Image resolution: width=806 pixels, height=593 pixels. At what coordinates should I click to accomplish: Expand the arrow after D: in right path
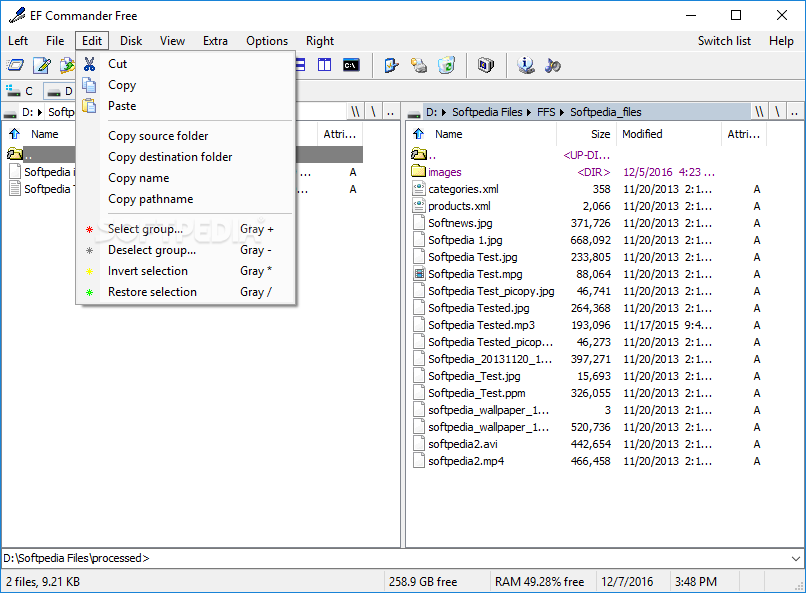[x=444, y=112]
